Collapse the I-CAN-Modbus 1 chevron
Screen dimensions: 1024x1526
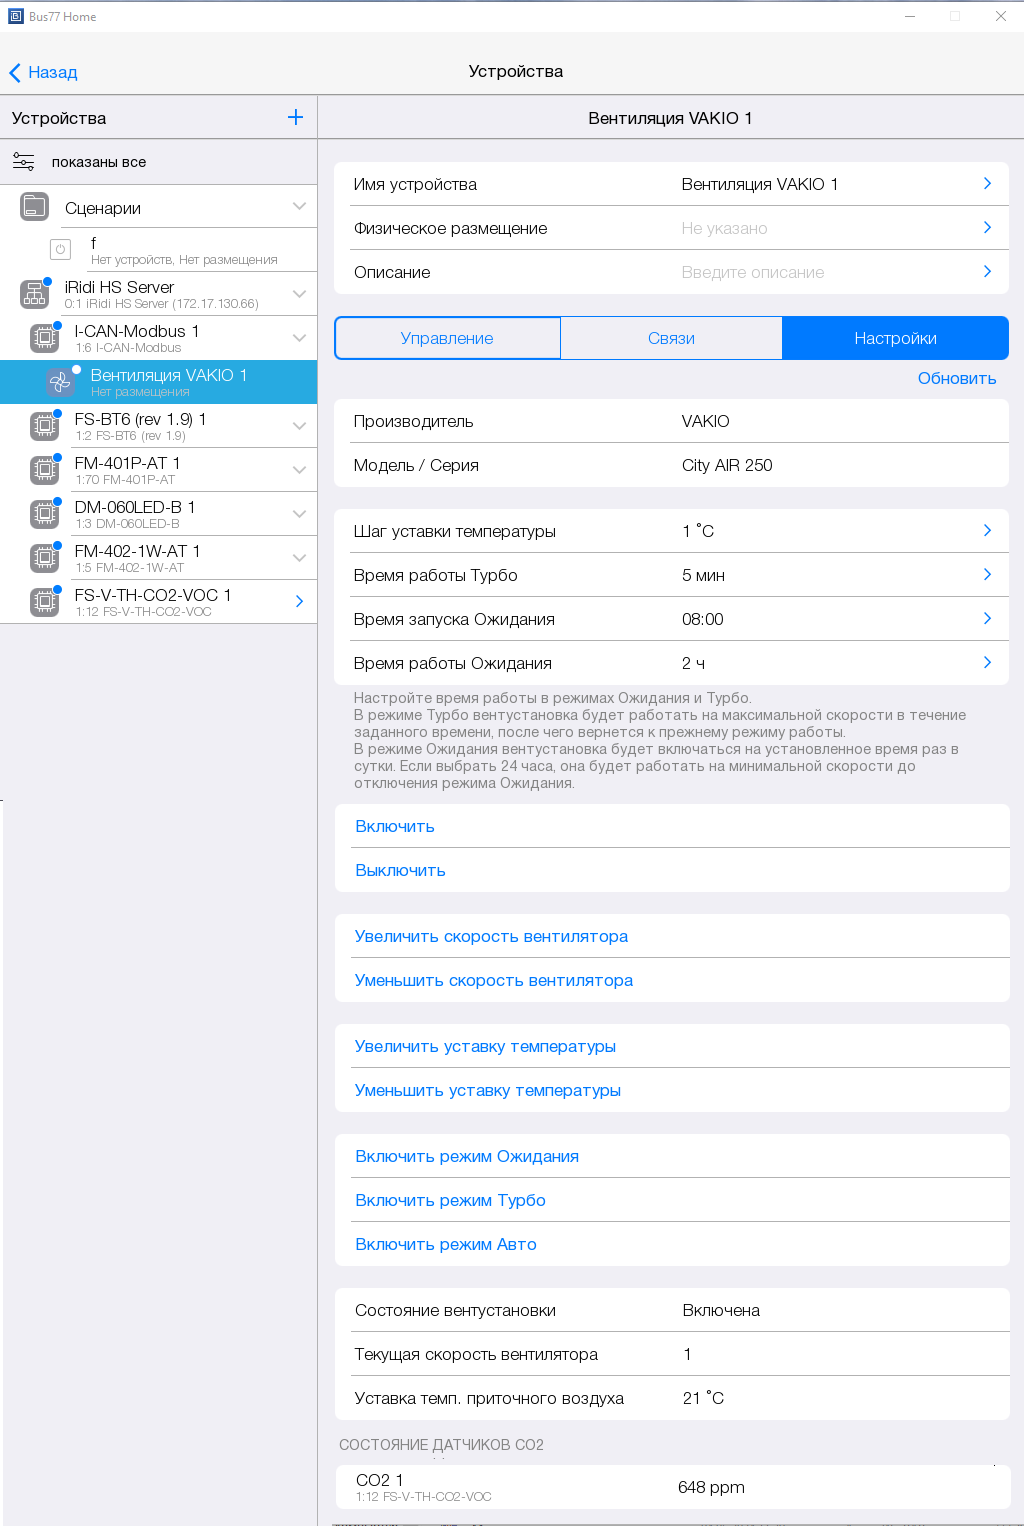299,338
